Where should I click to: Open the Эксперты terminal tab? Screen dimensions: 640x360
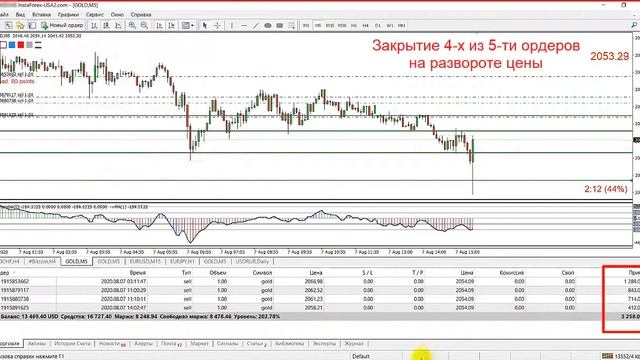pos(324,344)
